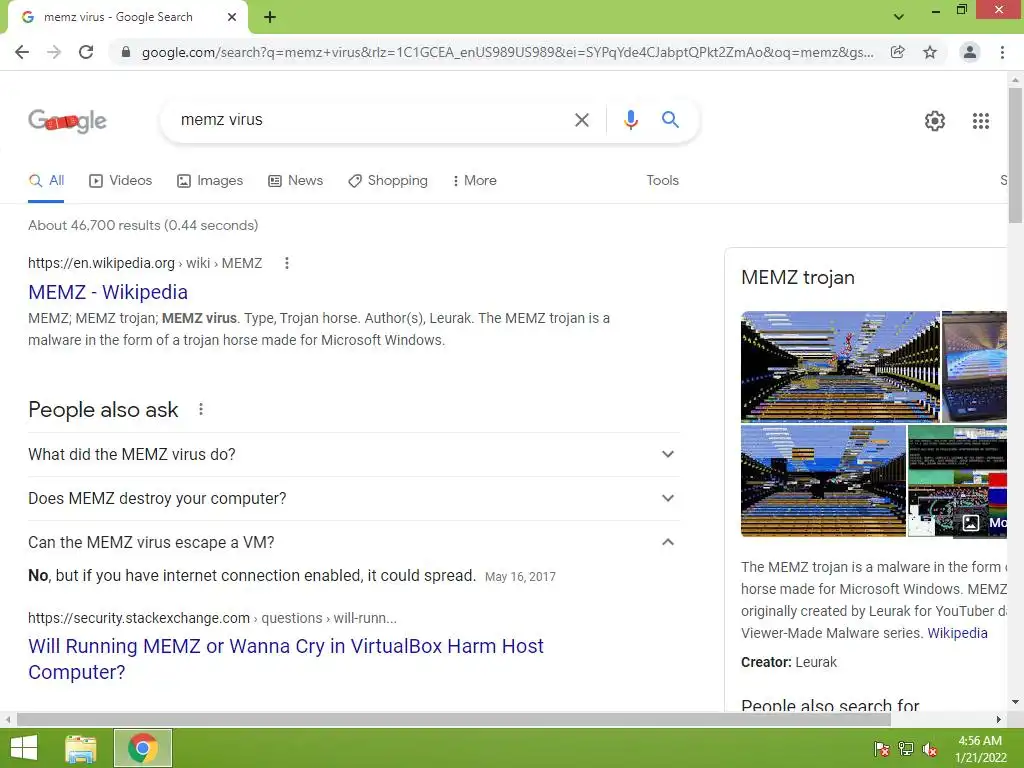Bookmark this page with the star icon

930,52
